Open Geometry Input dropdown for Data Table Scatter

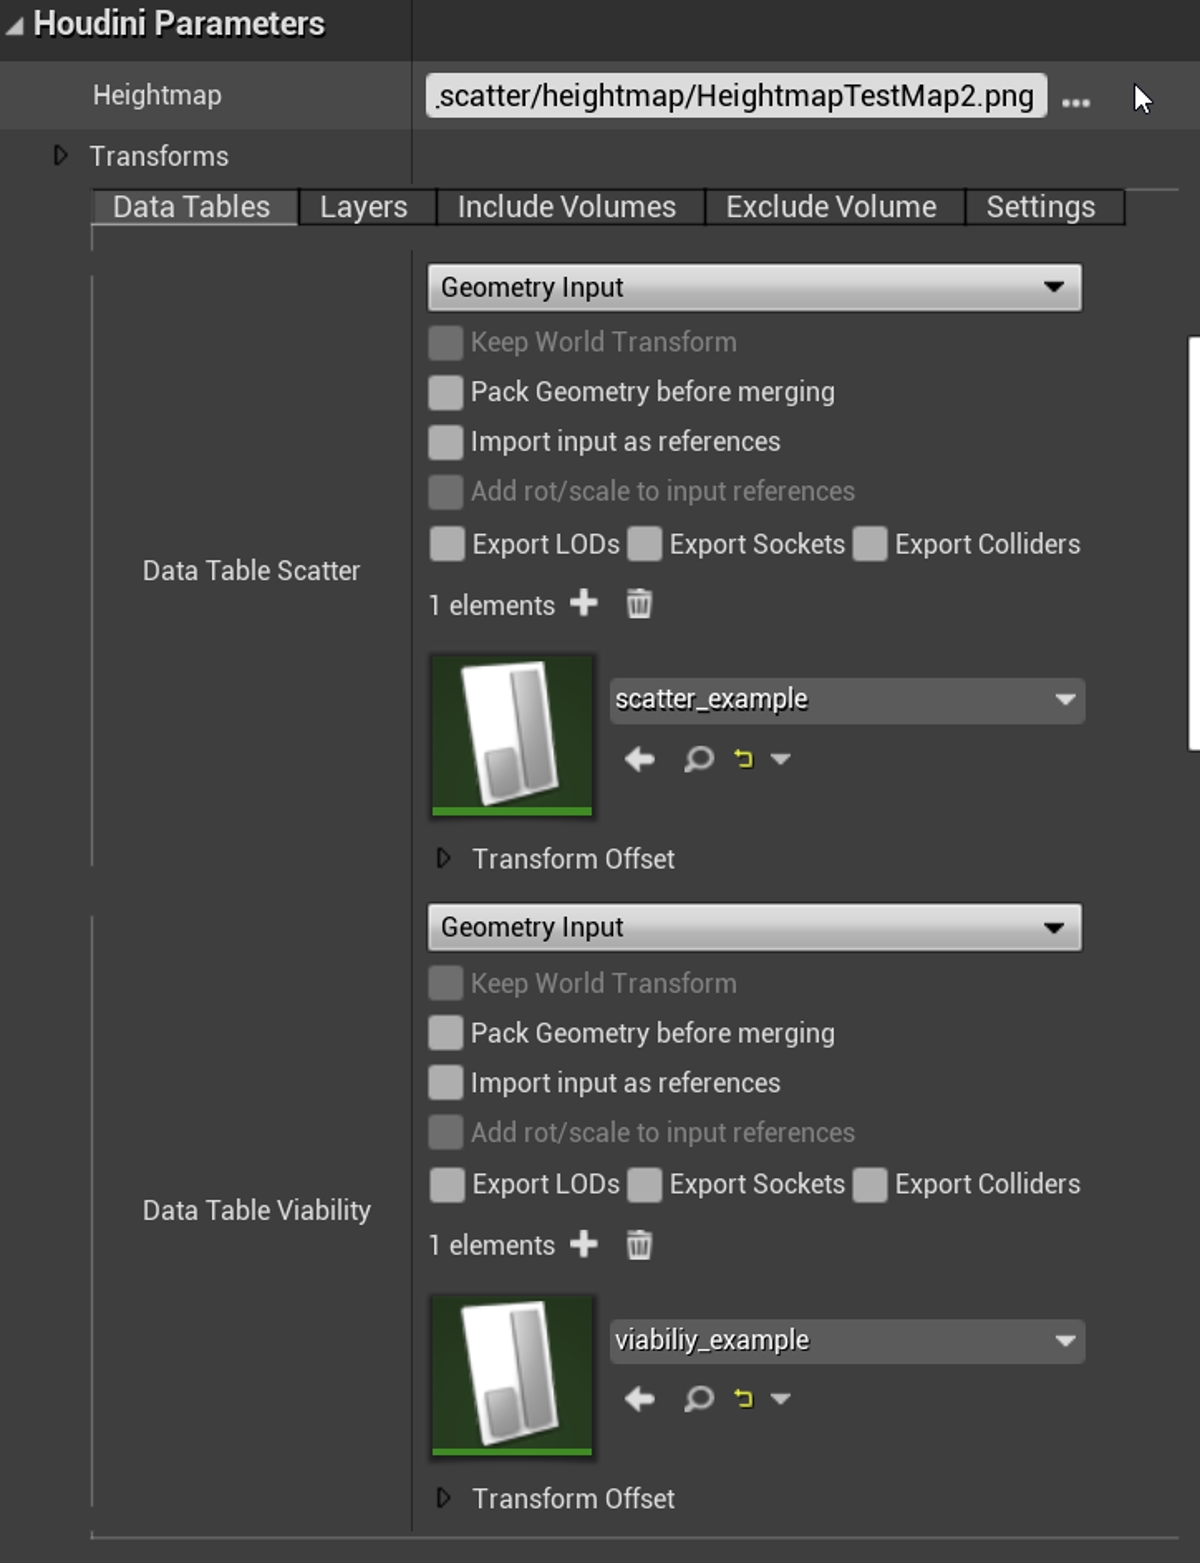pos(754,287)
